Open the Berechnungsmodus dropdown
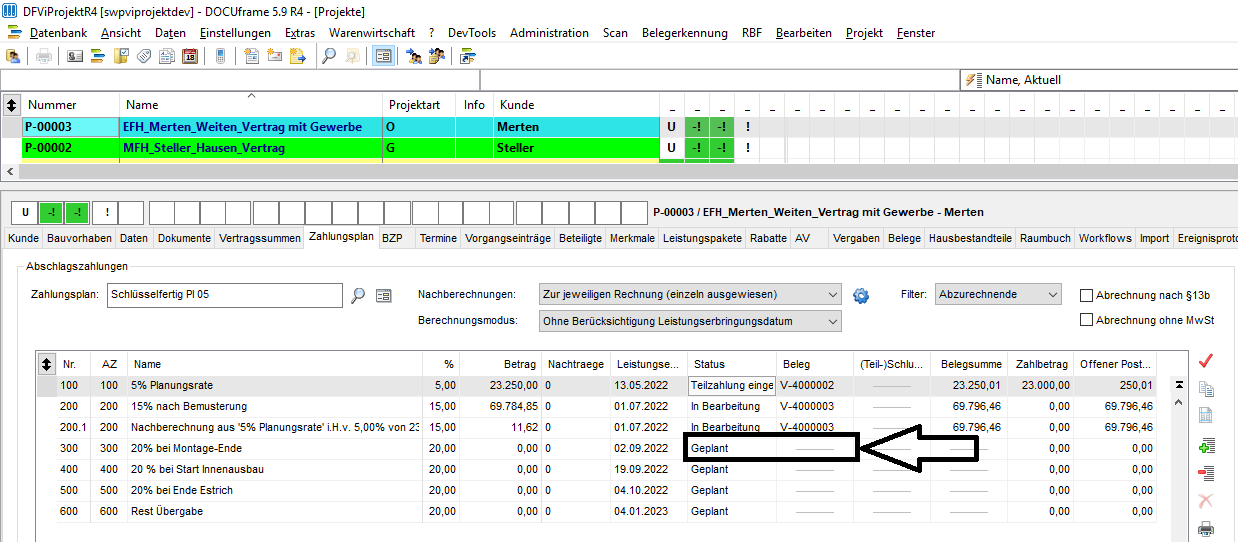The width and height of the screenshot is (1238, 542). (689, 321)
